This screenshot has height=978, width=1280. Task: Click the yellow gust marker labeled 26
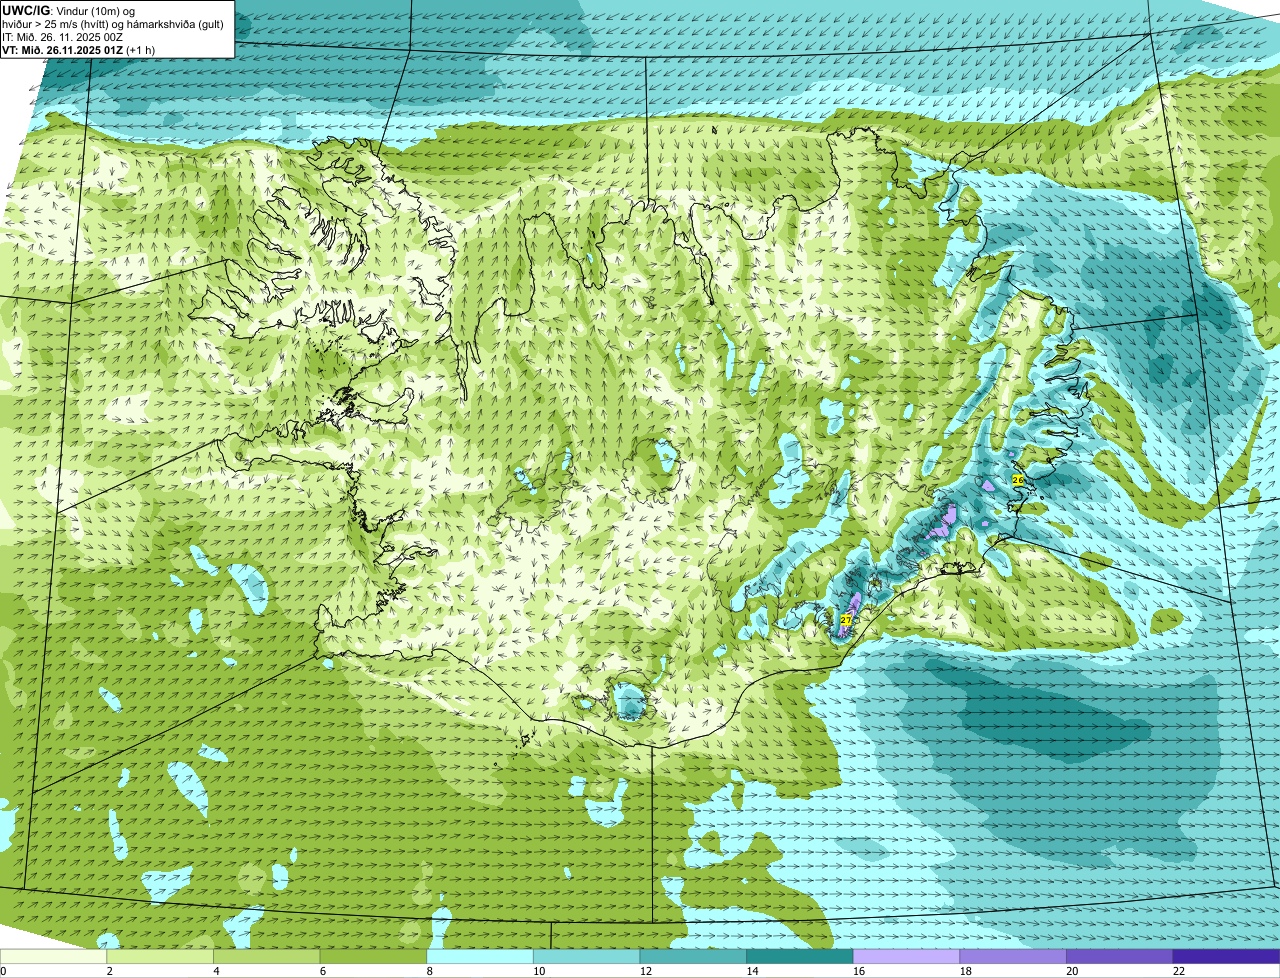click(1018, 480)
